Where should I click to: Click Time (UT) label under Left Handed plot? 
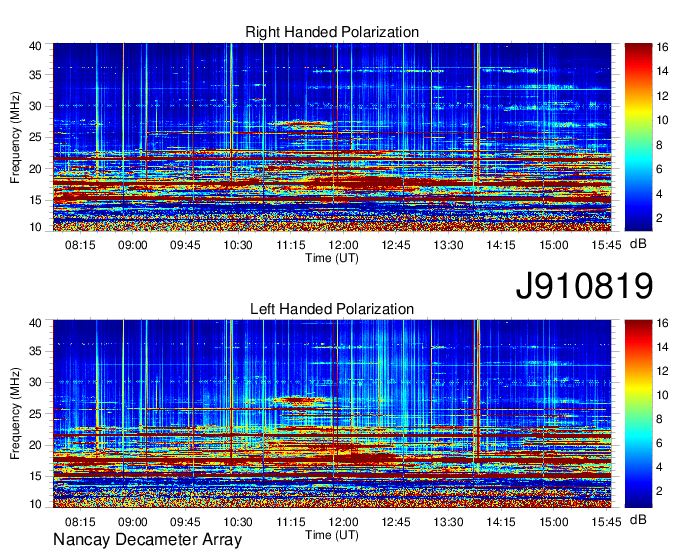pyautogui.click(x=332, y=535)
